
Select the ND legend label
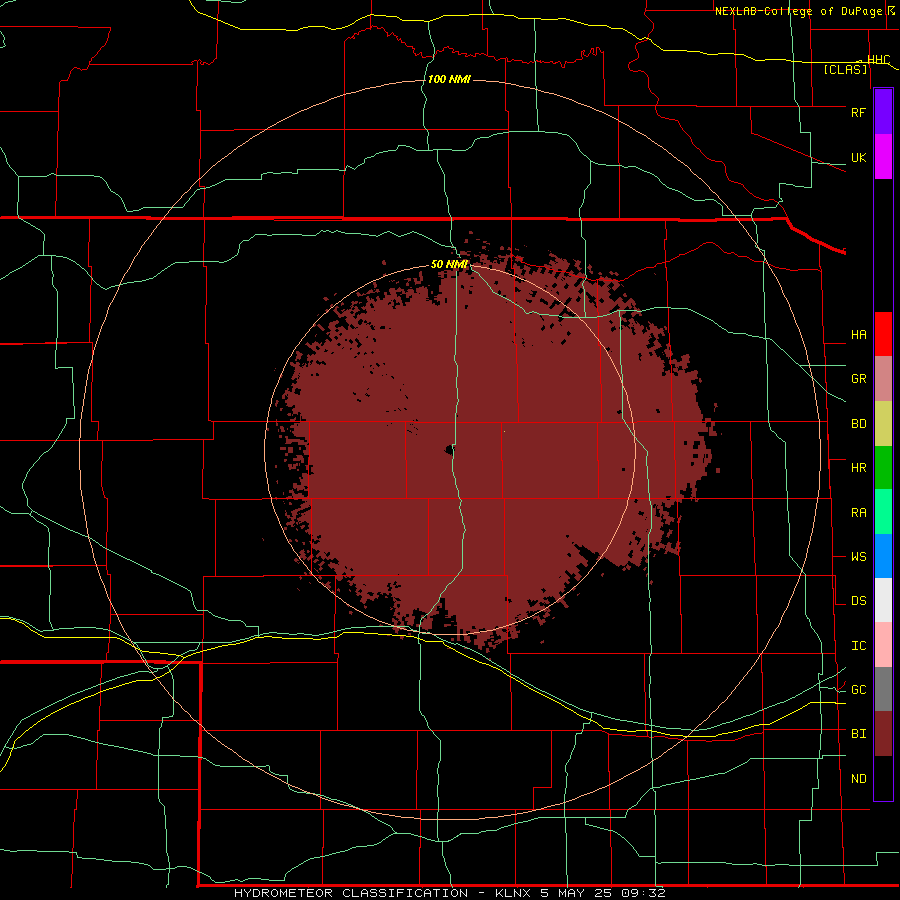tap(858, 779)
